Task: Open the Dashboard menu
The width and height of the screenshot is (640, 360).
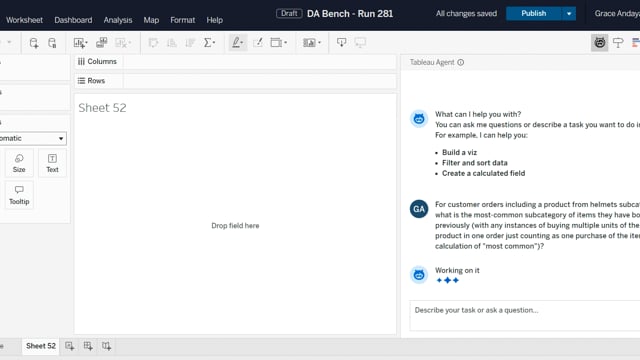Action: pyautogui.click(x=73, y=20)
